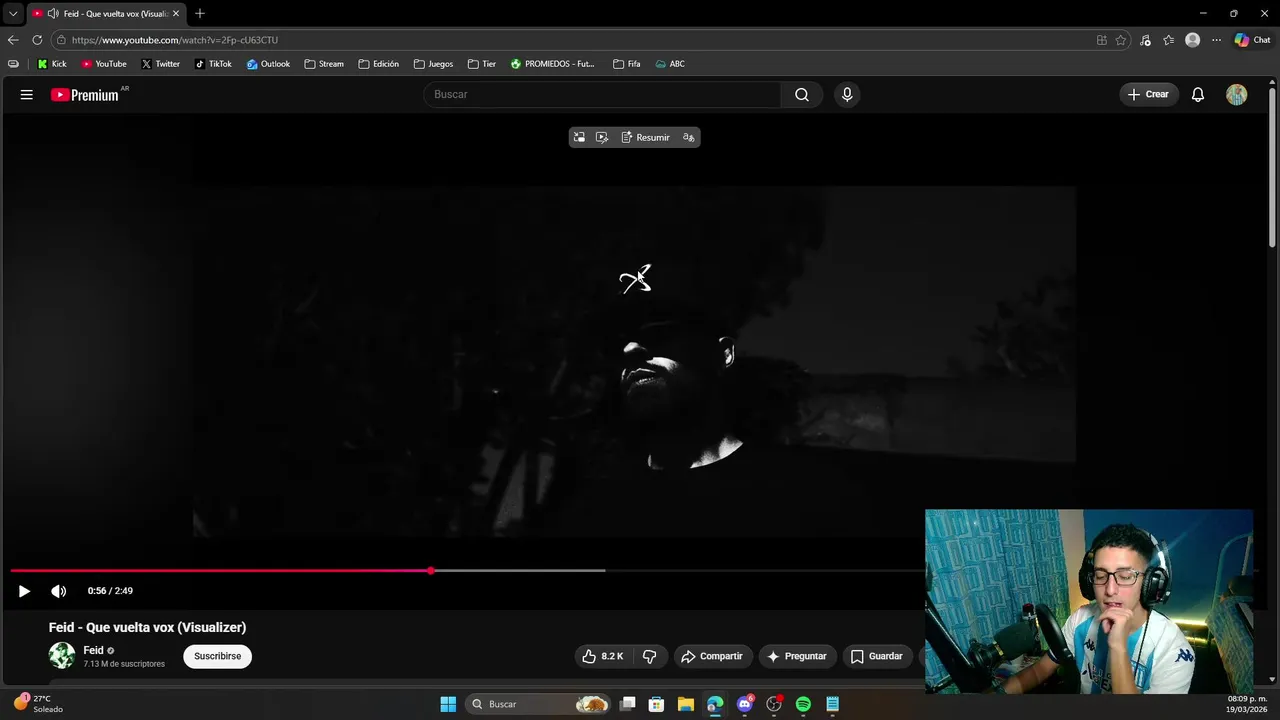Open Spotify from the taskbar
Viewport: 1280px width, 720px height.
click(803, 704)
